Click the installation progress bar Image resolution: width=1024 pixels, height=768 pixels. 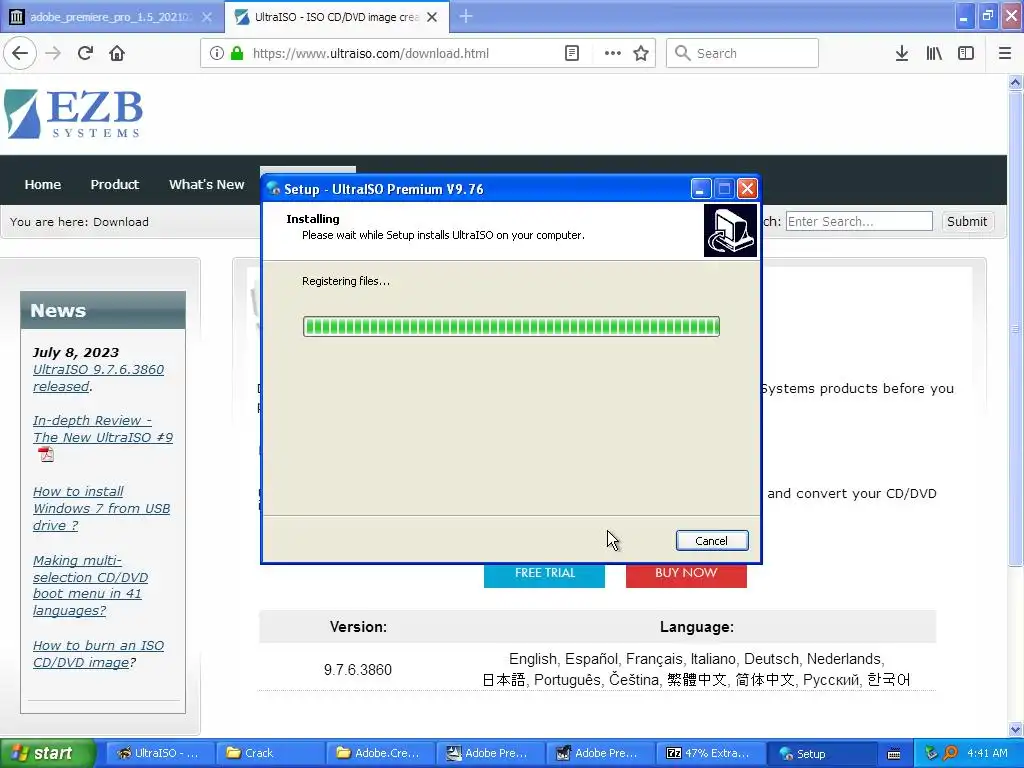(x=511, y=327)
